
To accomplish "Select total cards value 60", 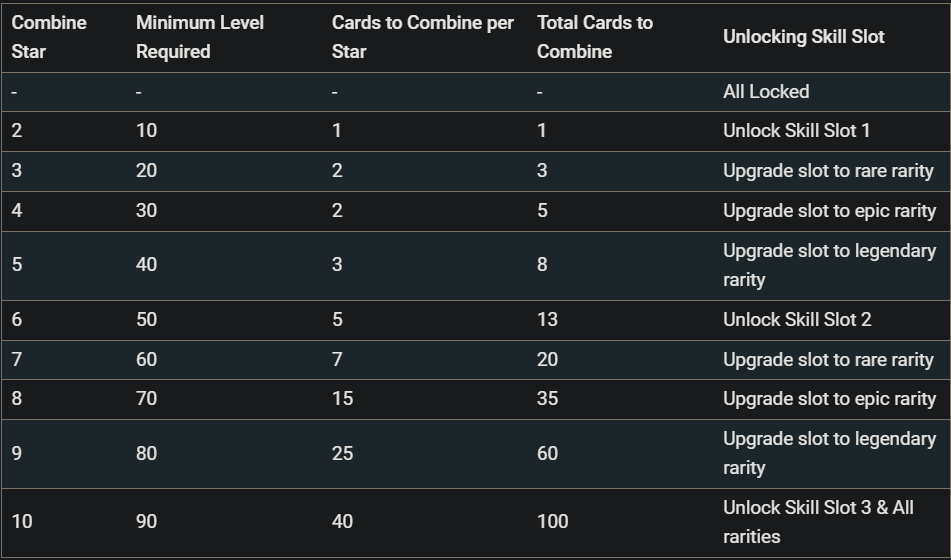I will (547, 454).
